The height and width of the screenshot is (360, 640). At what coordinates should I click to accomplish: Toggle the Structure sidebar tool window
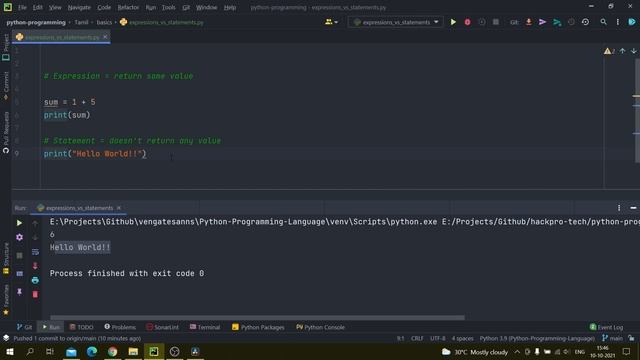tap(6, 258)
